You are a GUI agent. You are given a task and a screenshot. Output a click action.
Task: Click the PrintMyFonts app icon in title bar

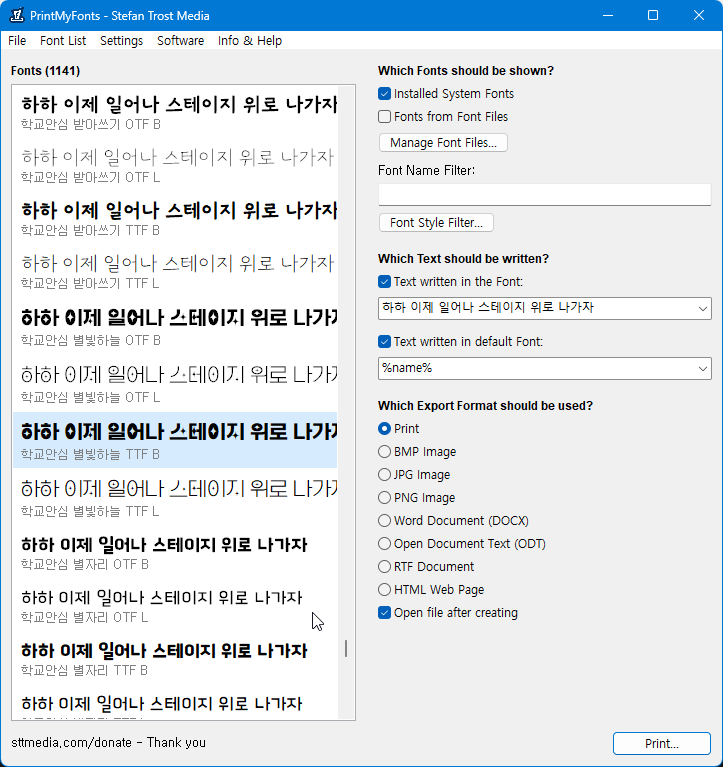(x=17, y=15)
